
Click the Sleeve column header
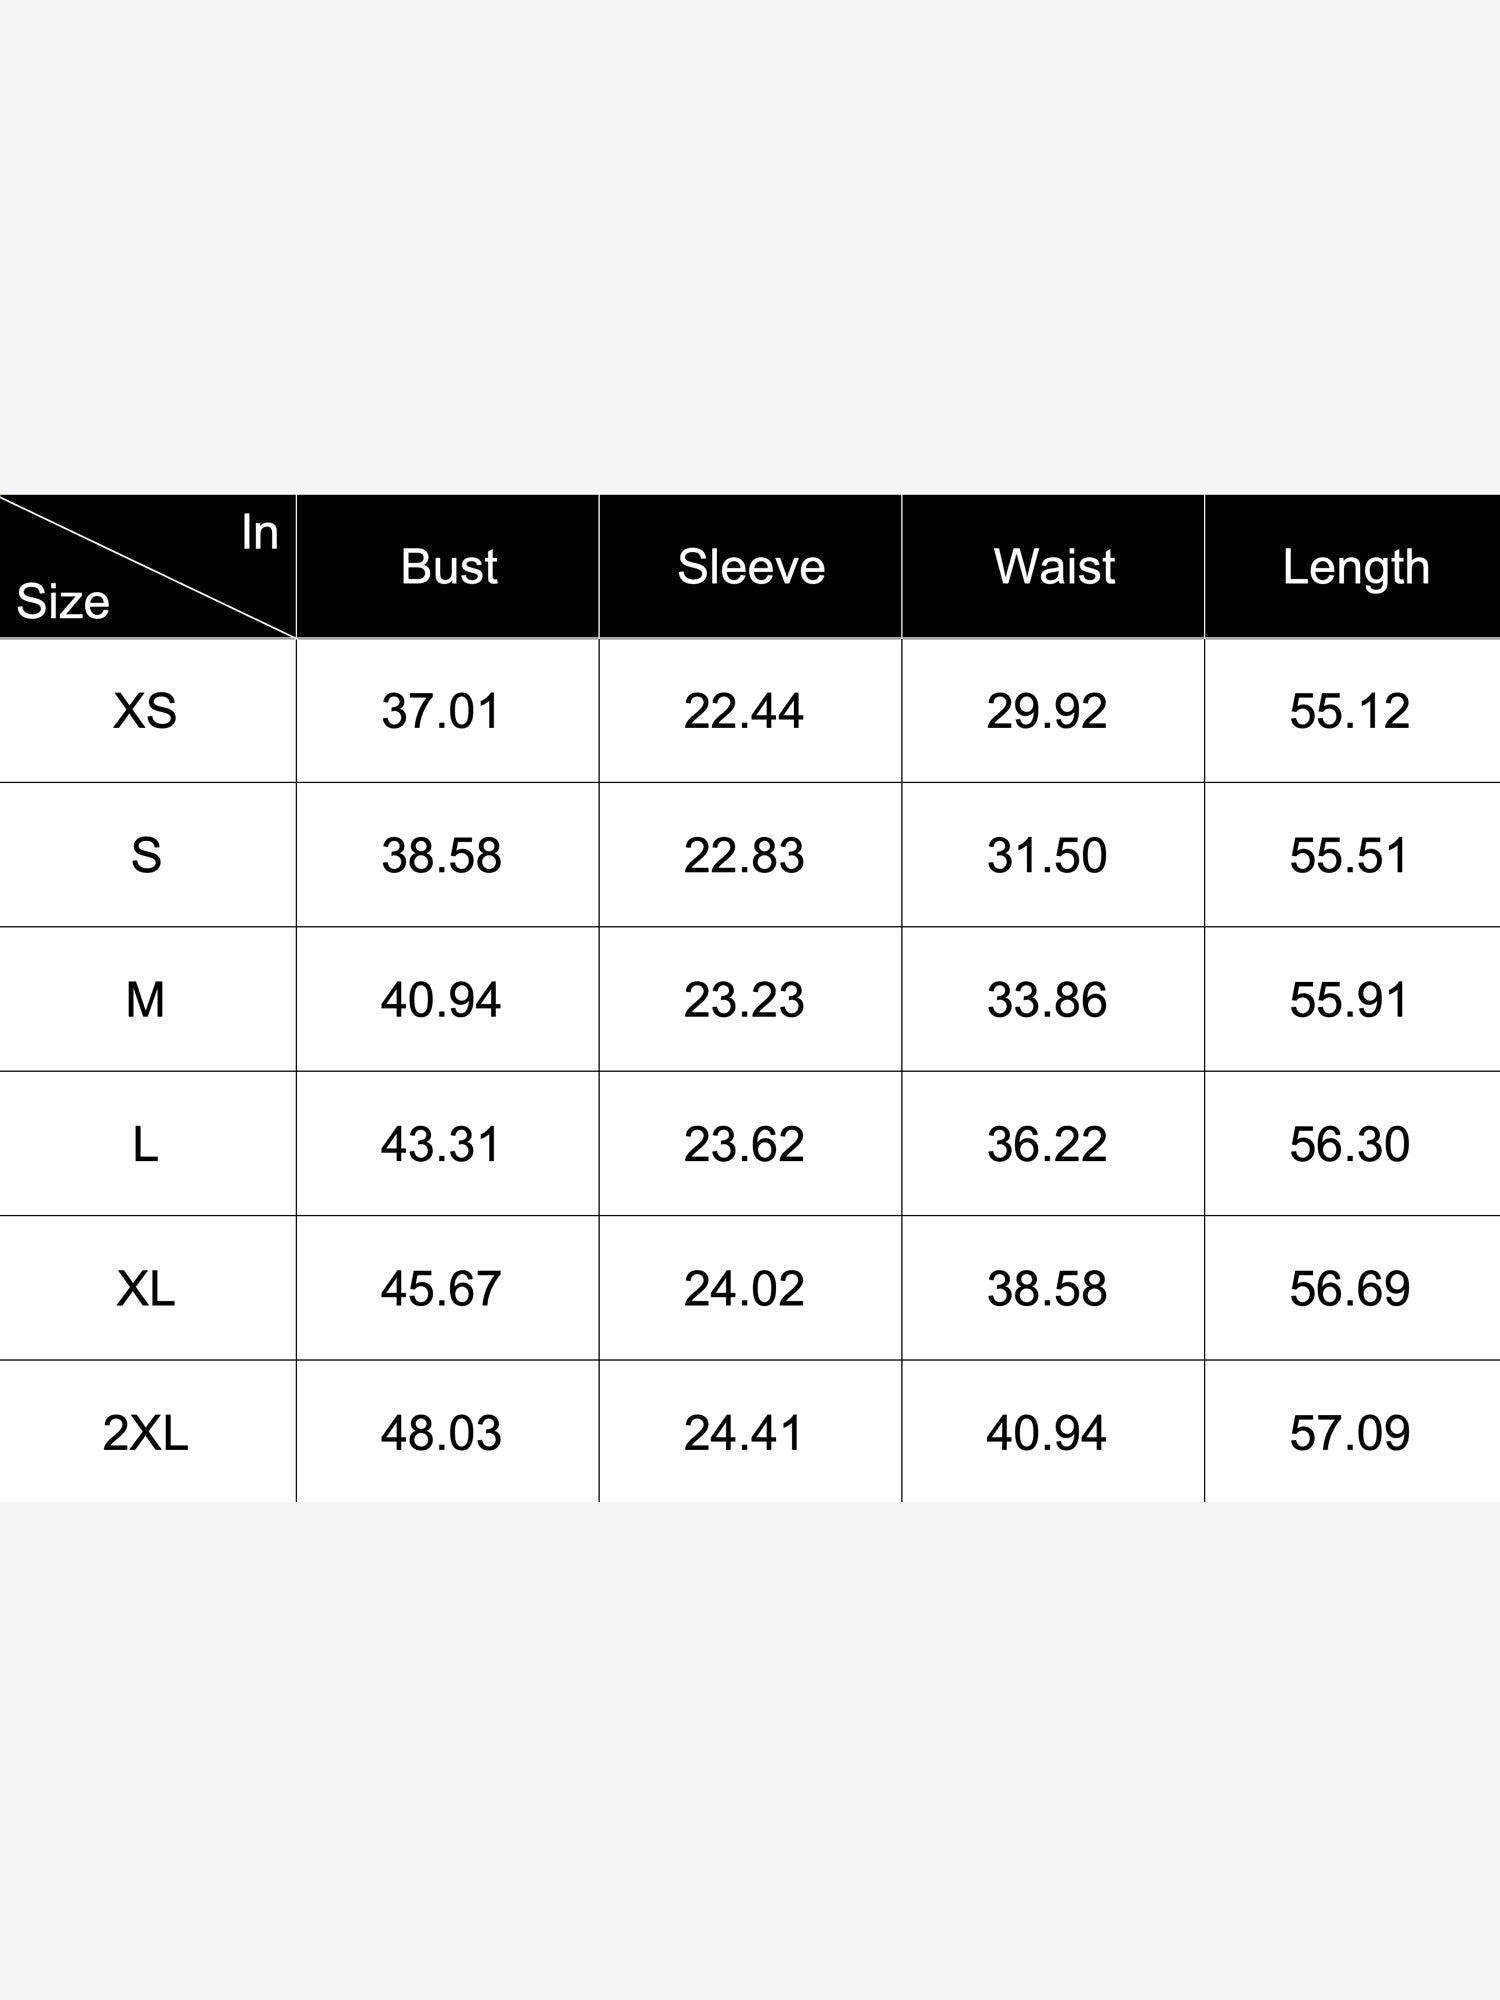click(x=751, y=567)
